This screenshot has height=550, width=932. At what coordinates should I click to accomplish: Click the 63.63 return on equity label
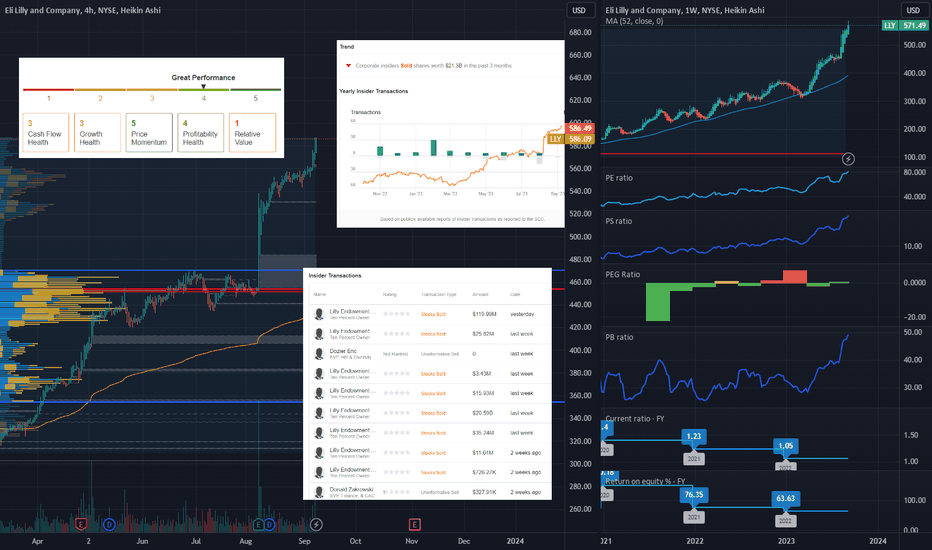[x=786, y=498]
